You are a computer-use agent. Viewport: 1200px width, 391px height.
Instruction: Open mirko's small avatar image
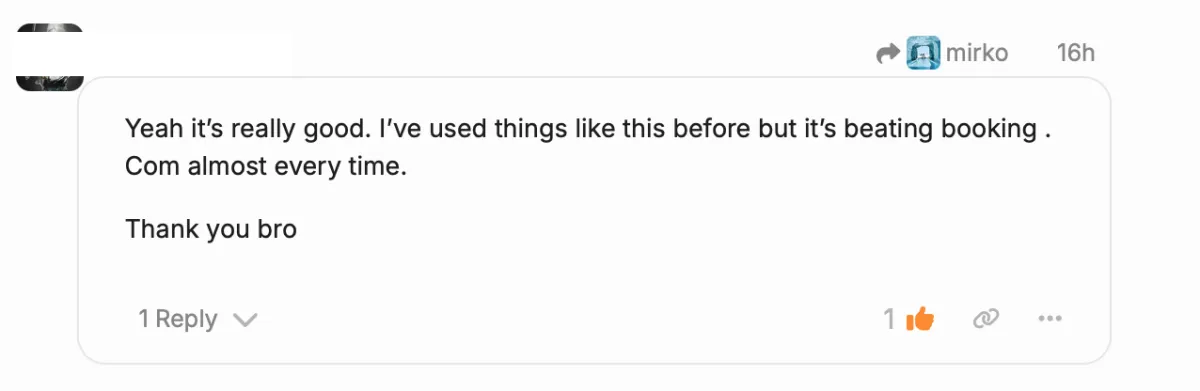pos(924,52)
